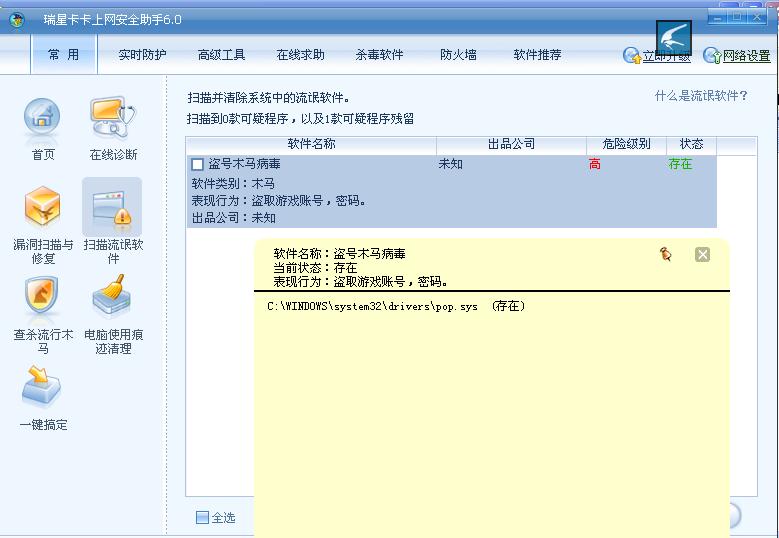Sort by the 危险级别 column header
The image size is (779, 538).
626,145
